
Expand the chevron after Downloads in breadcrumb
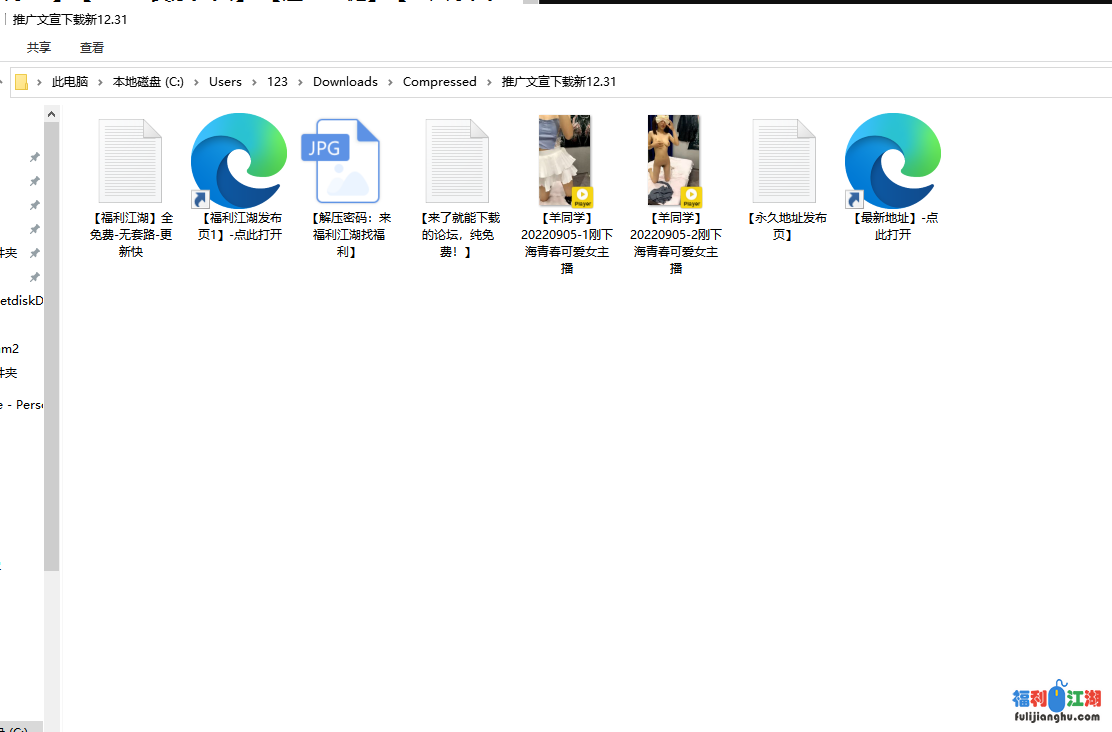click(391, 82)
